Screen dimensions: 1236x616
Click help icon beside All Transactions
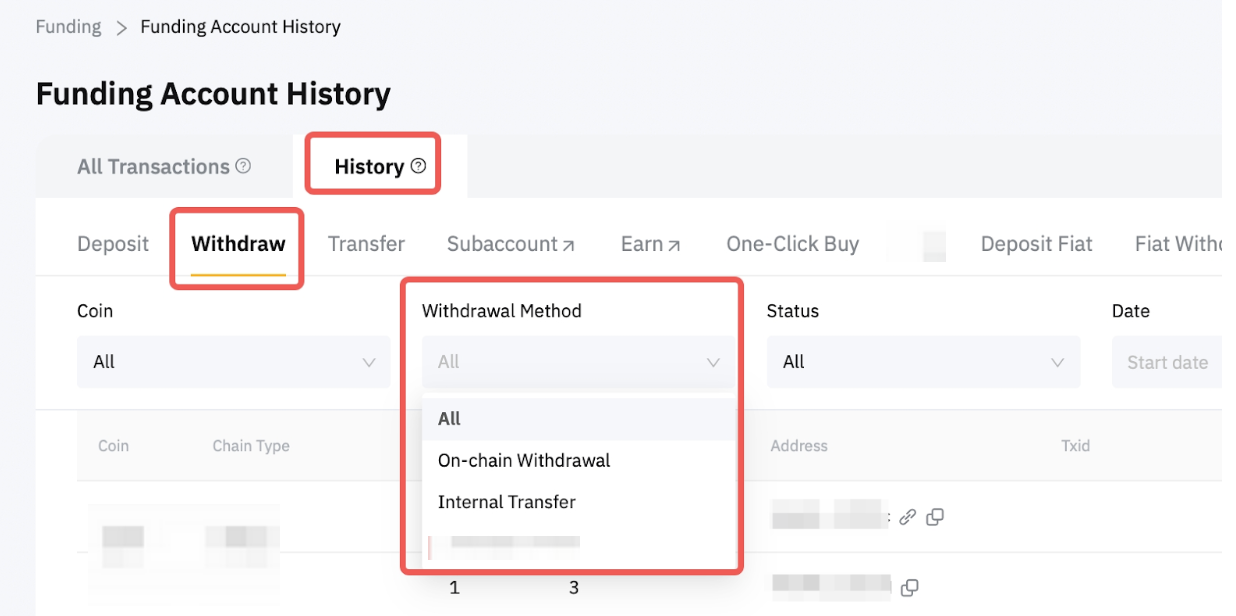(x=243, y=167)
